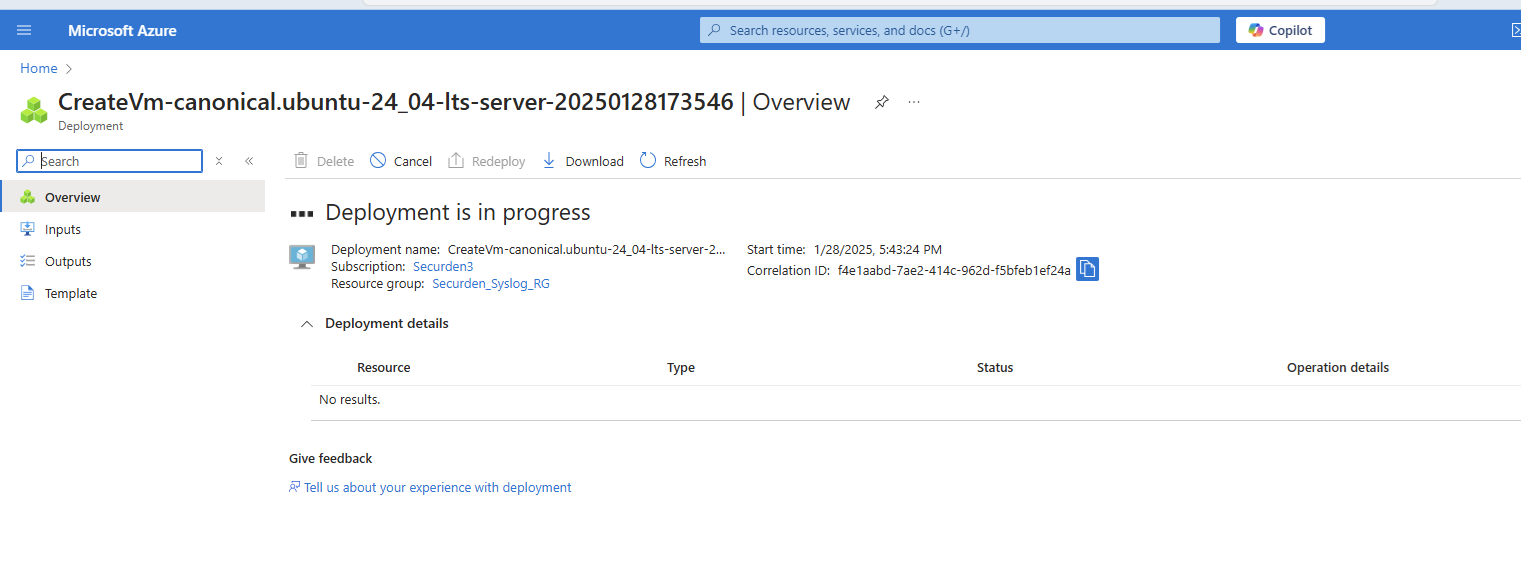Click the Resource column header
1521x563 pixels.
click(x=384, y=368)
